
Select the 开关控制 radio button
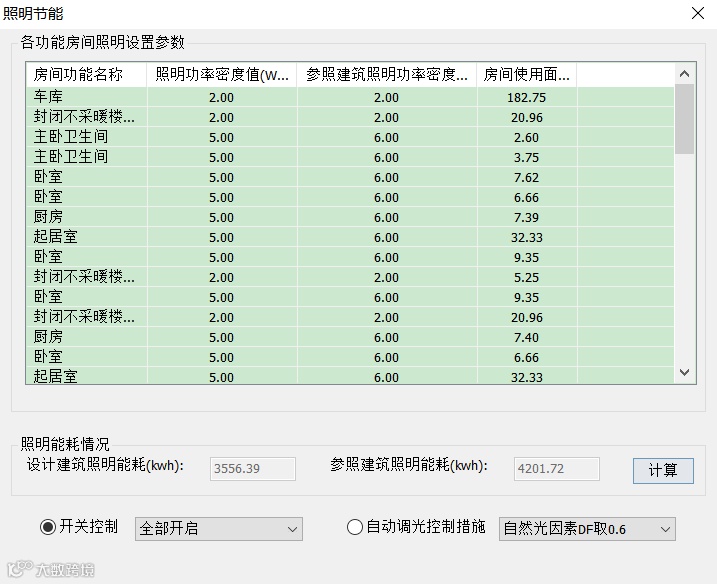pyautogui.click(x=48, y=527)
